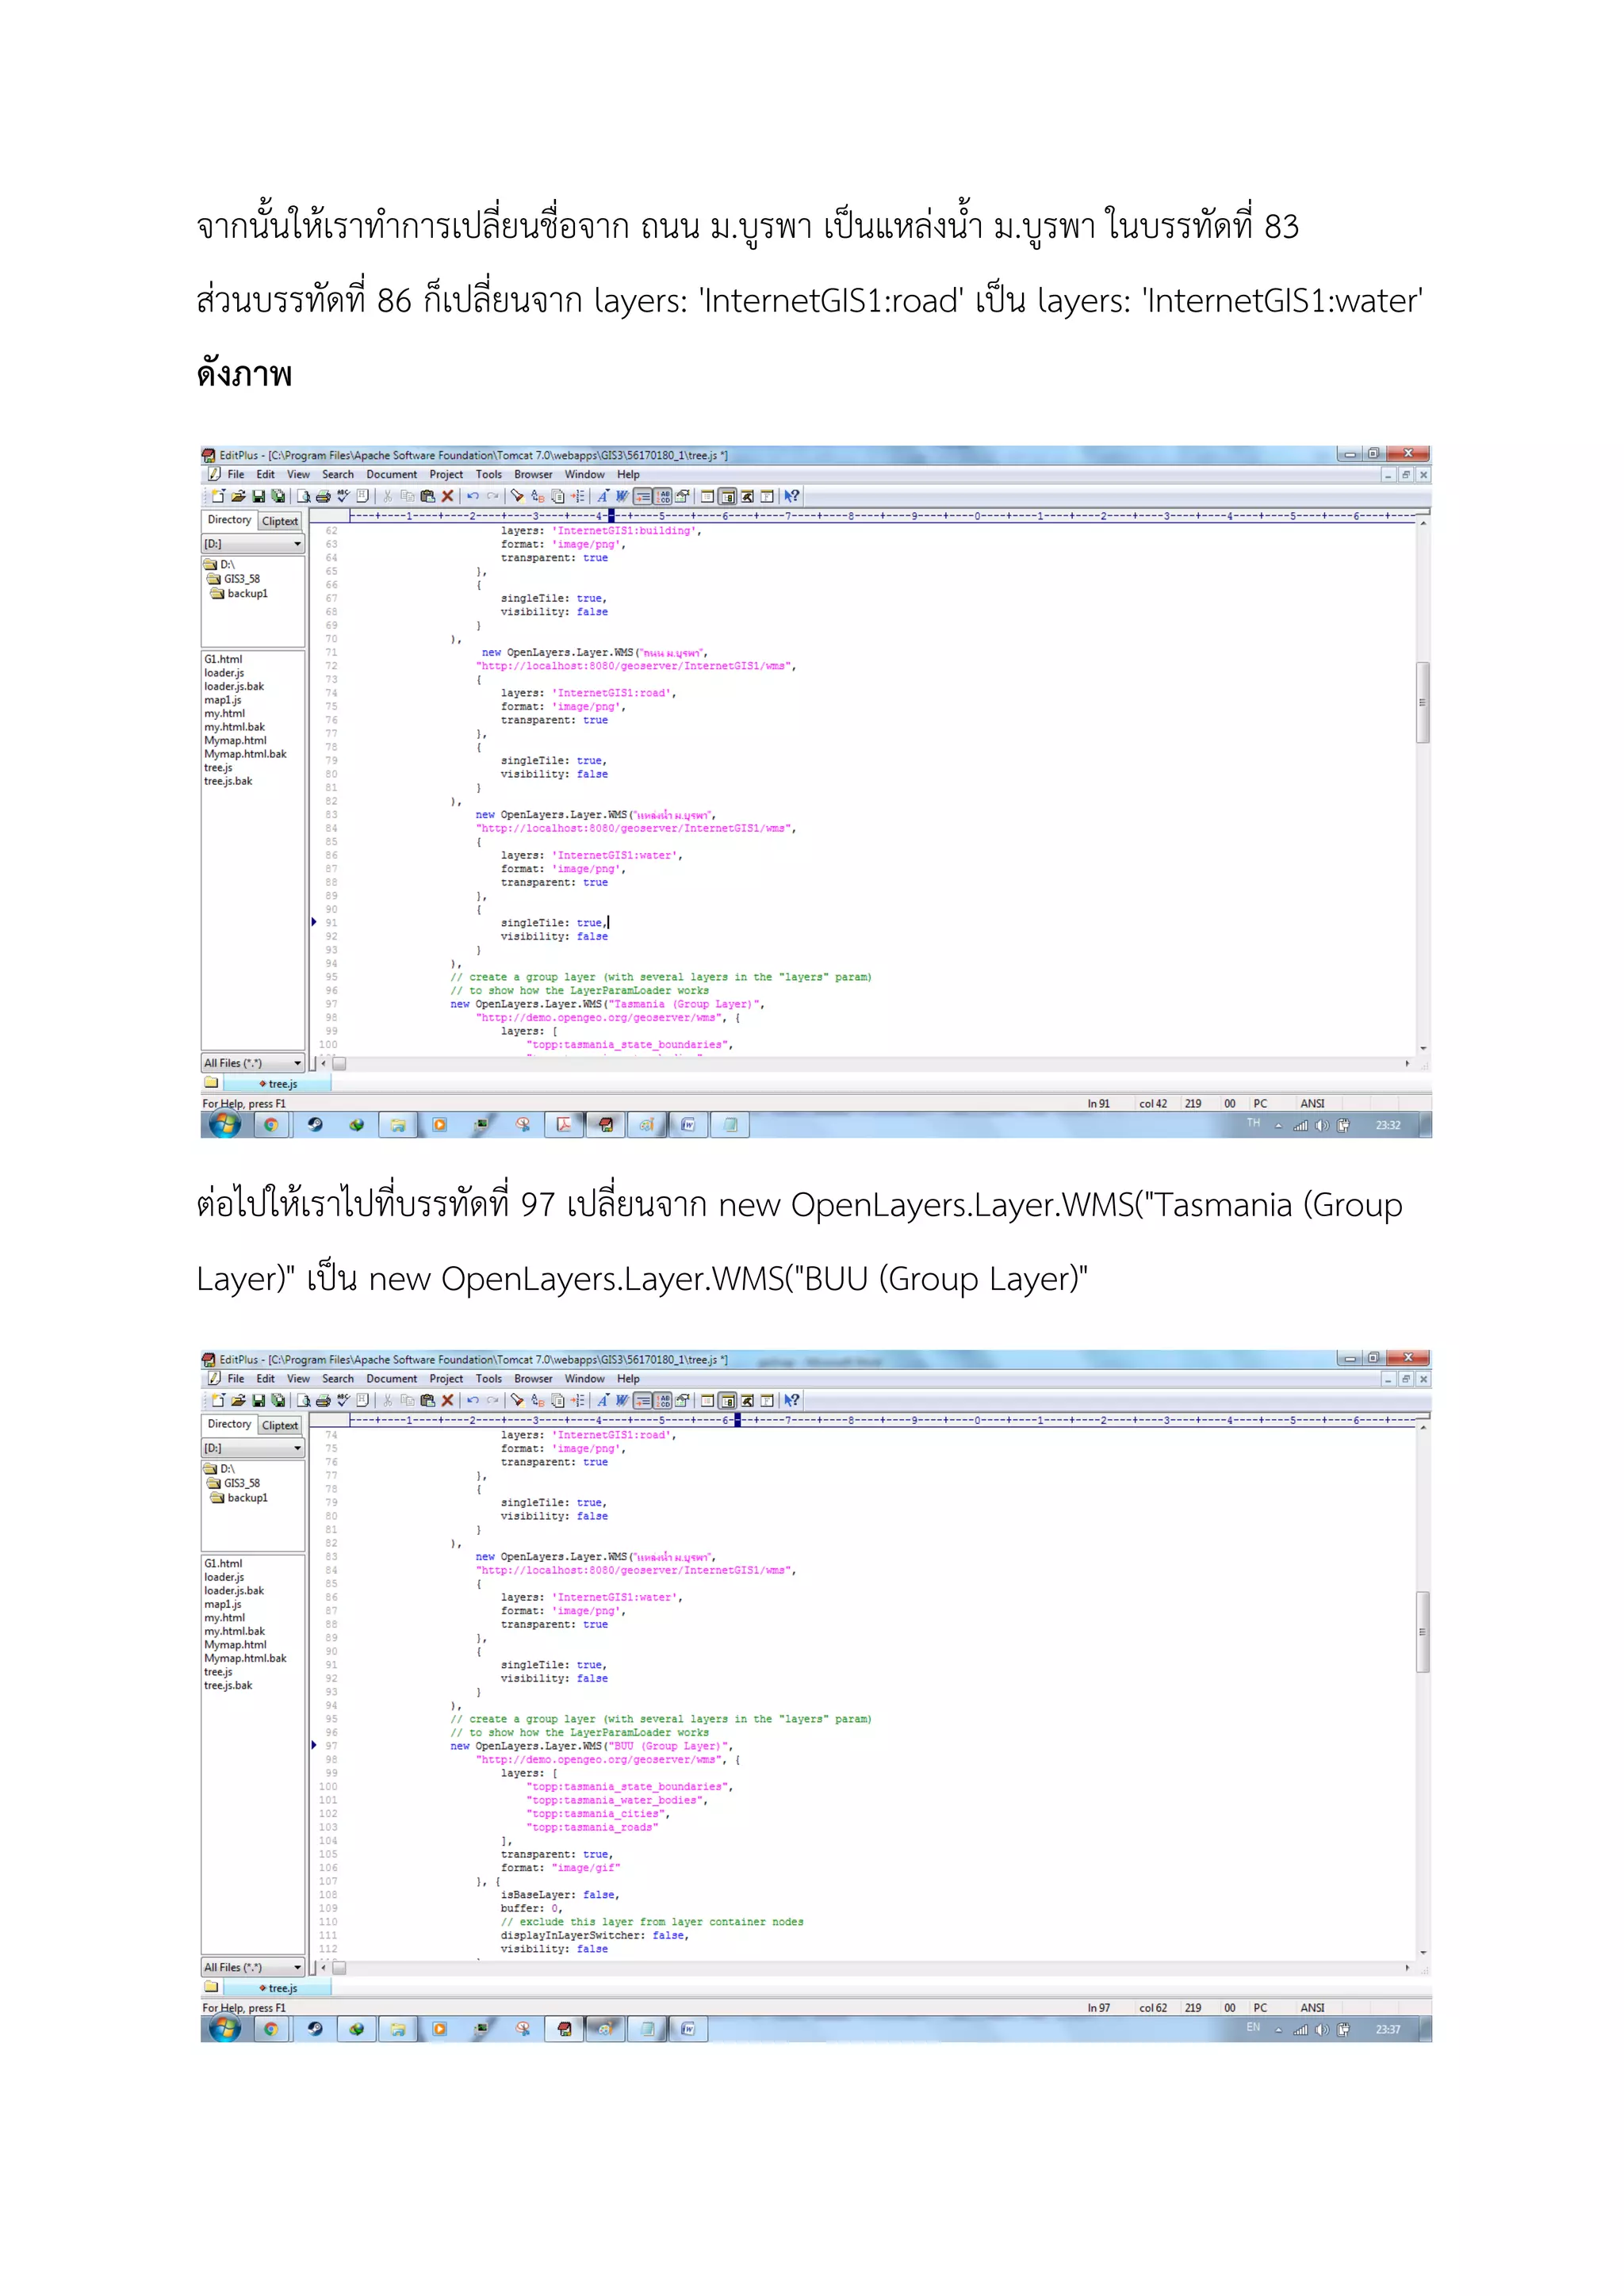Click the Spell Check ABC icon in the lower toolbar
The height and width of the screenshot is (2296, 1624).
tap(343, 1400)
